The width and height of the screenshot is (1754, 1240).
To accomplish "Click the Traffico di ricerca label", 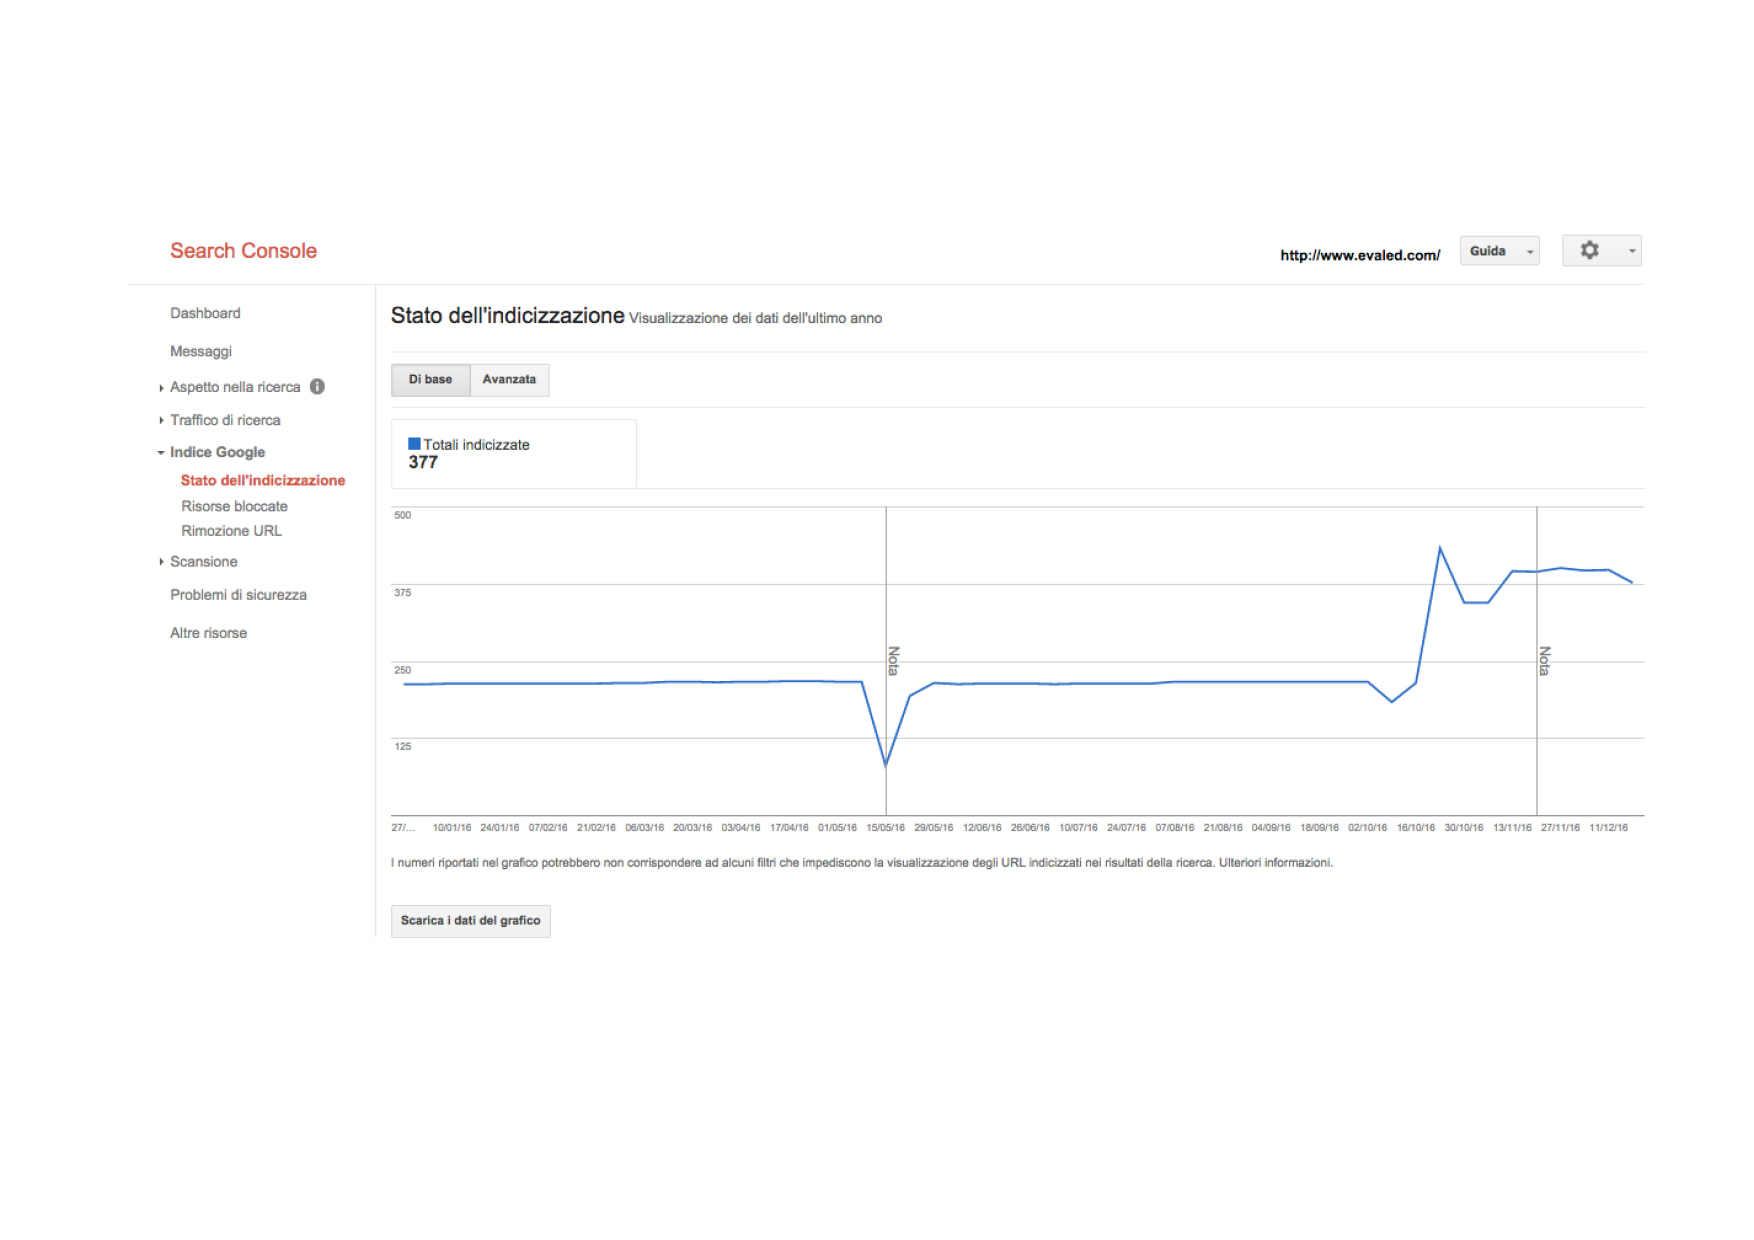I will 225,420.
